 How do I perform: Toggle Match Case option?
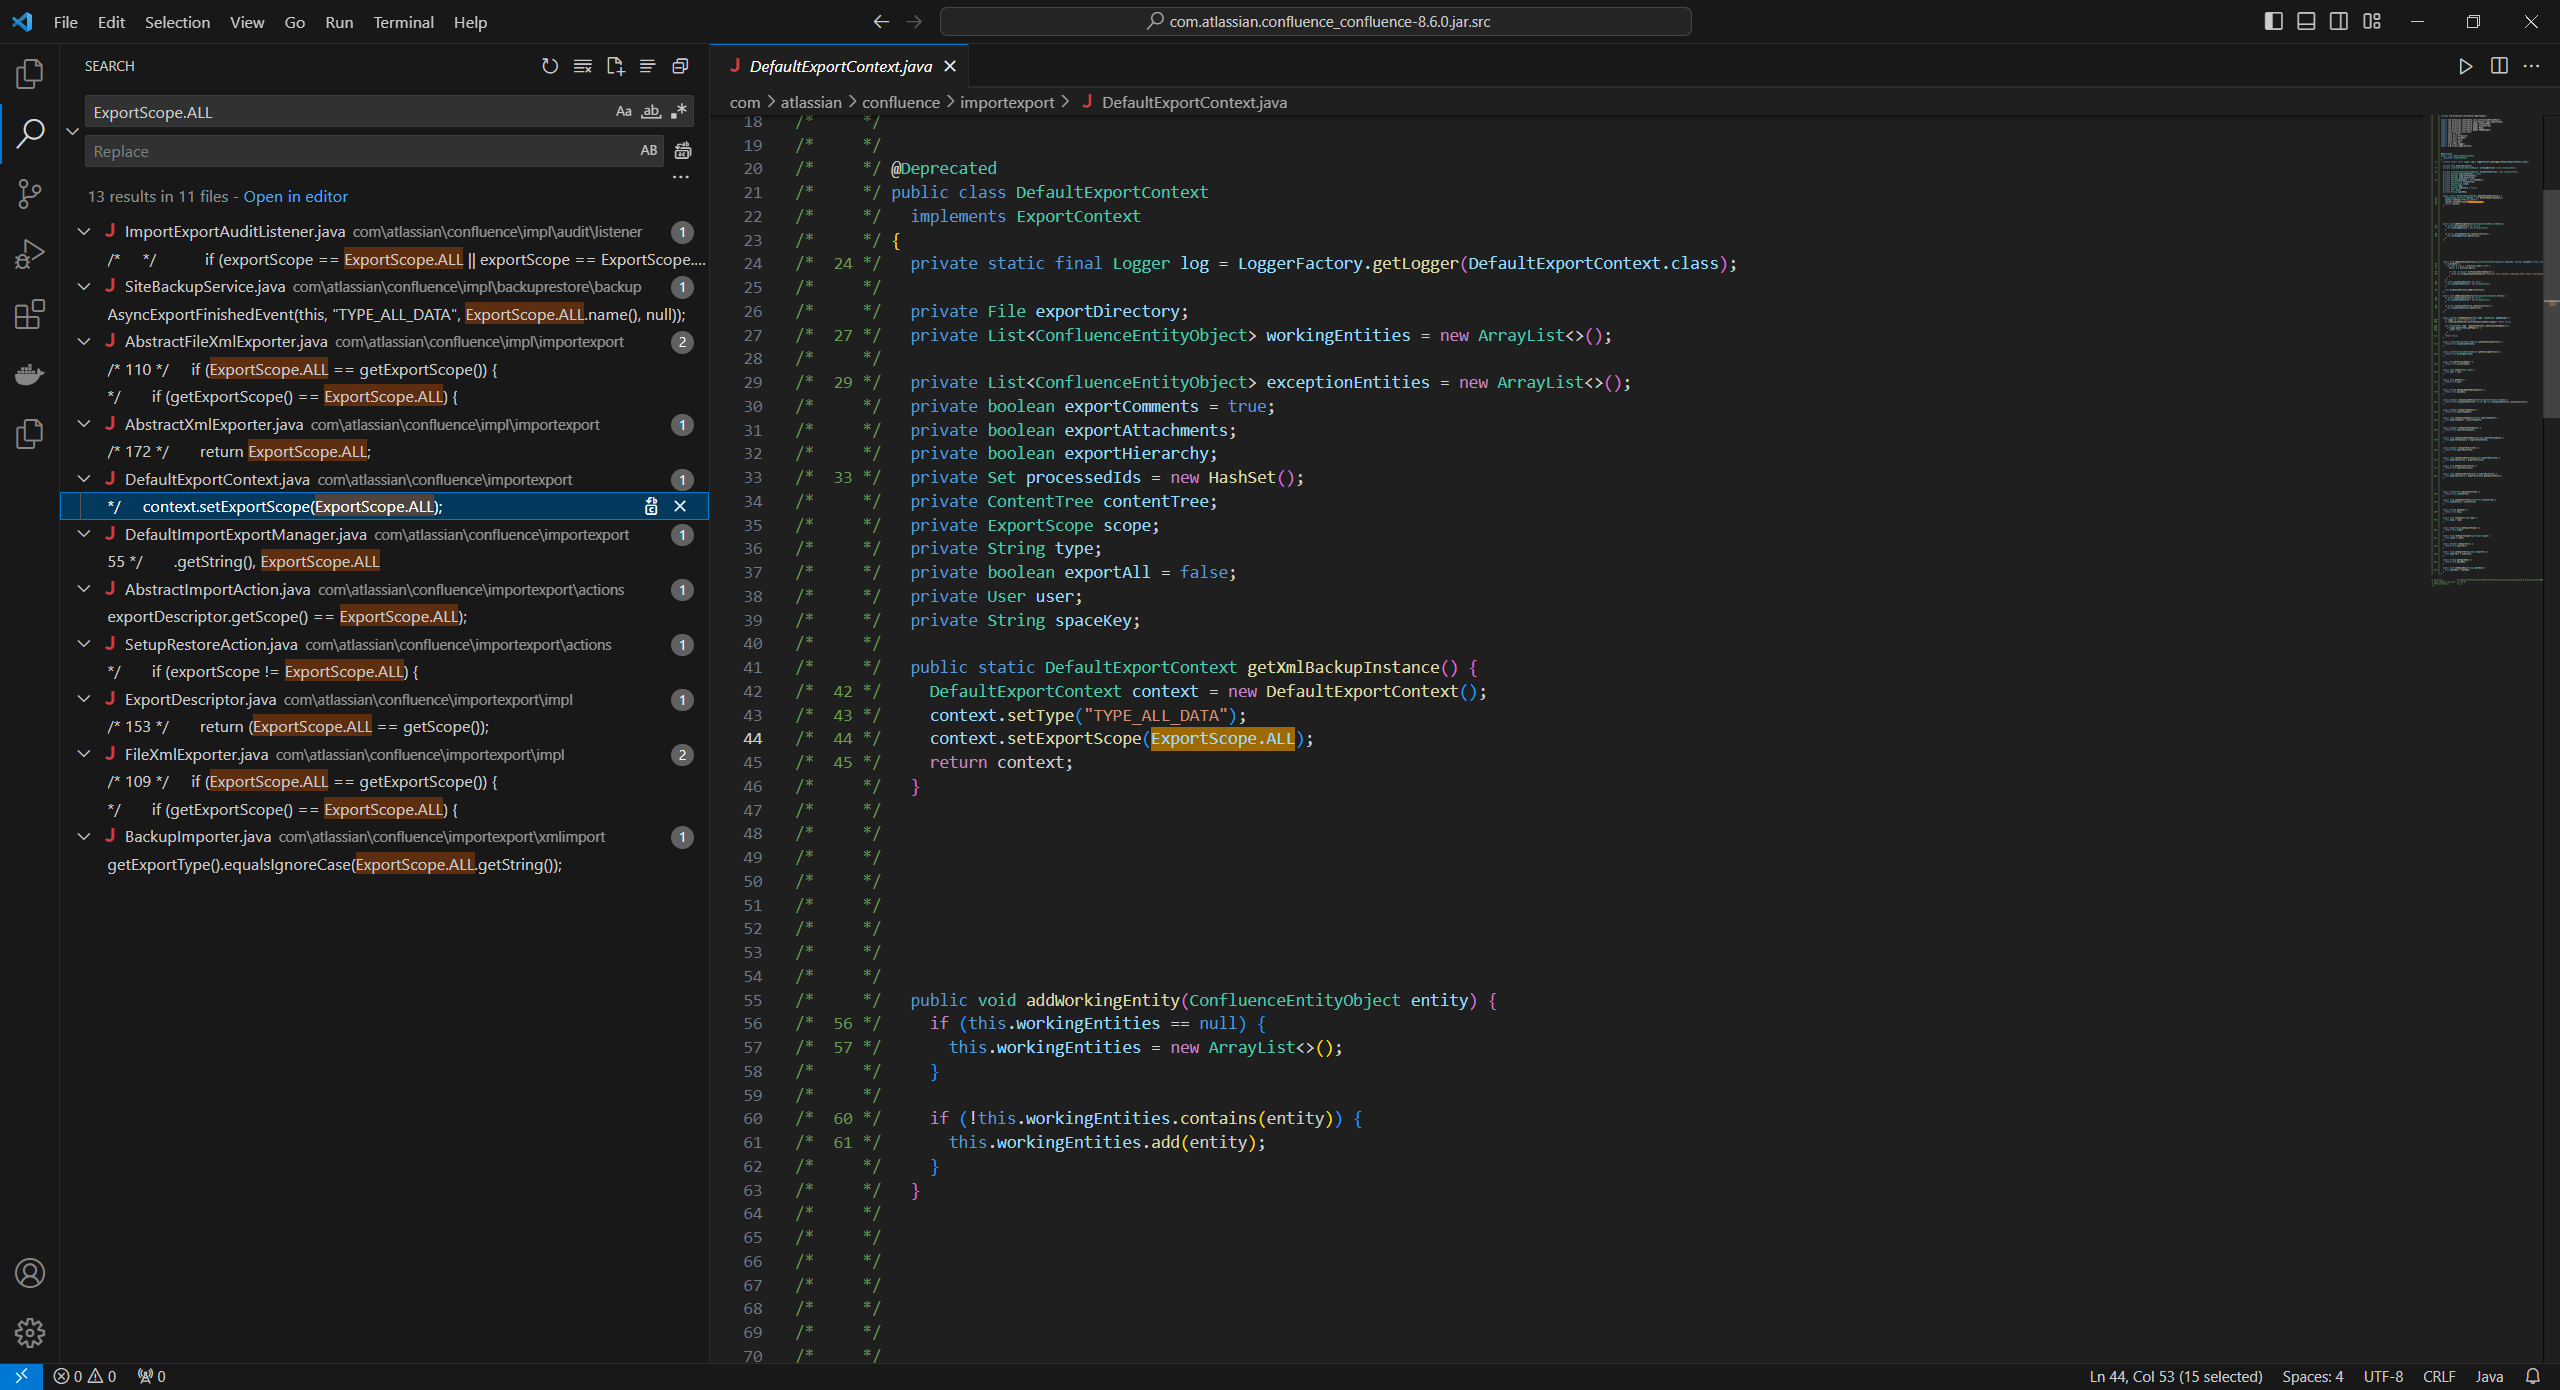click(x=624, y=112)
